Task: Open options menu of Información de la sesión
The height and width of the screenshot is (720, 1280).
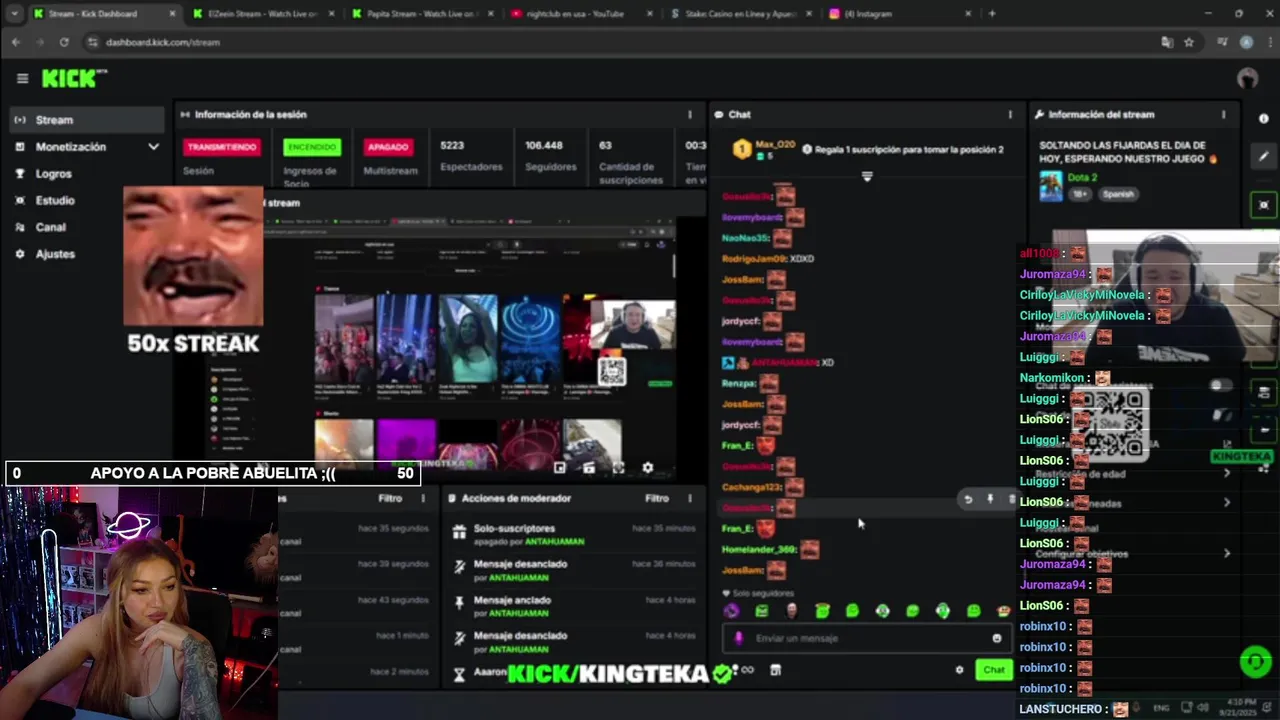Action: coord(689,114)
